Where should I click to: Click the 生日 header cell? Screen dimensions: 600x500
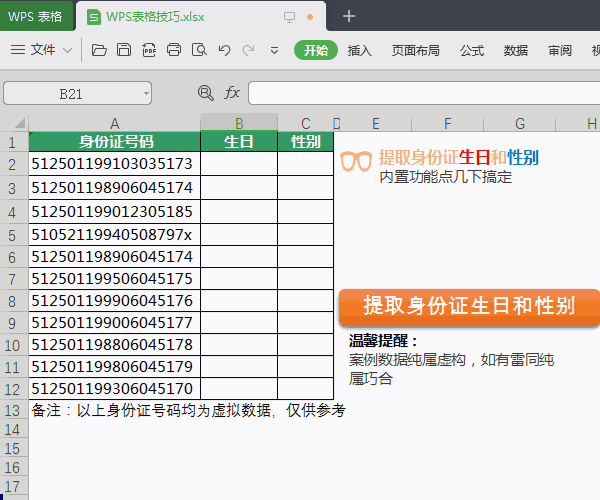(x=239, y=142)
